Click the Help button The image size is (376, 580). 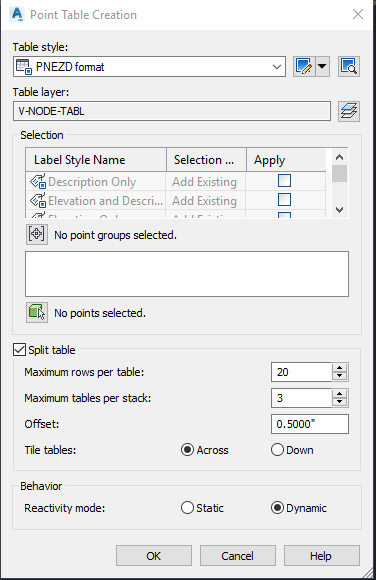tap(321, 556)
